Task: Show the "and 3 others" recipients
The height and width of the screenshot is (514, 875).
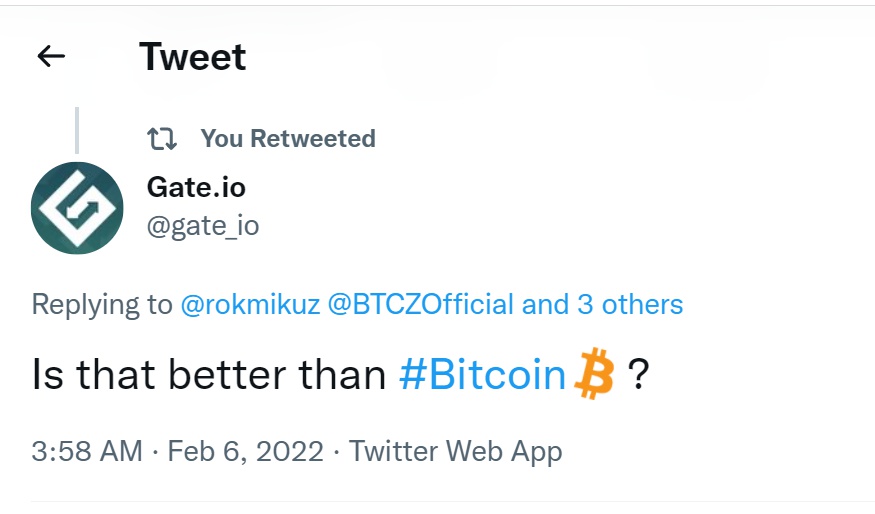Action: 603,304
